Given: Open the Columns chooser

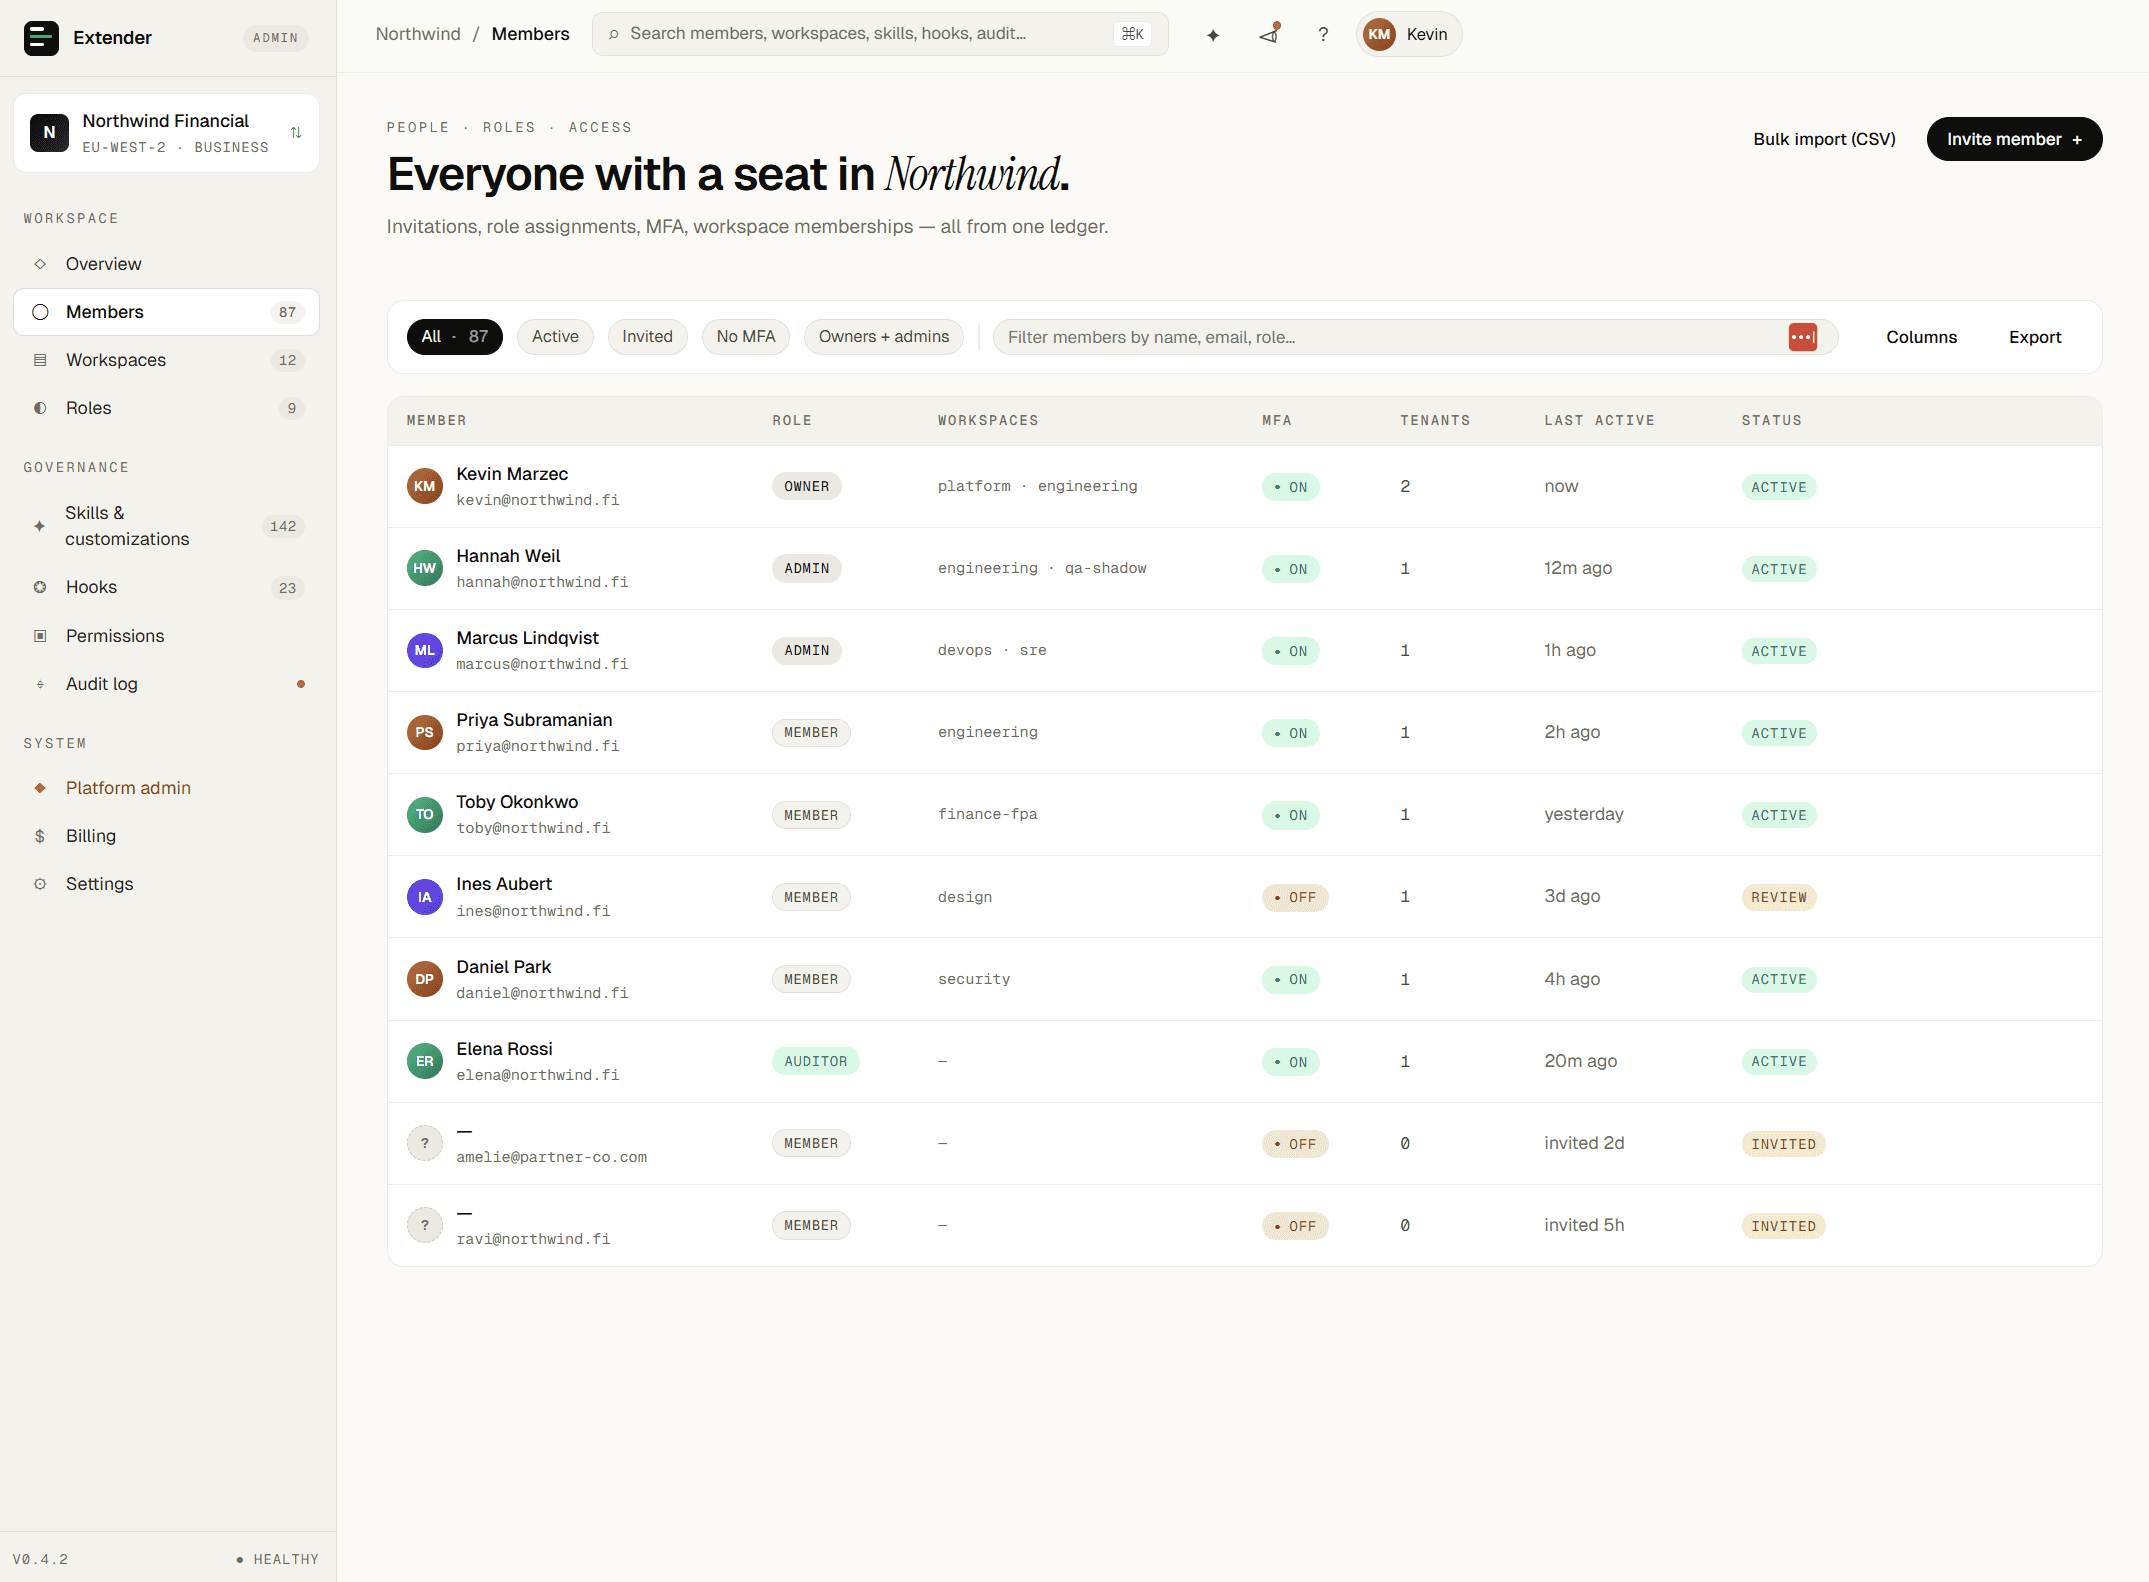Looking at the screenshot, I should pyautogui.click(x=1921, y=337).
